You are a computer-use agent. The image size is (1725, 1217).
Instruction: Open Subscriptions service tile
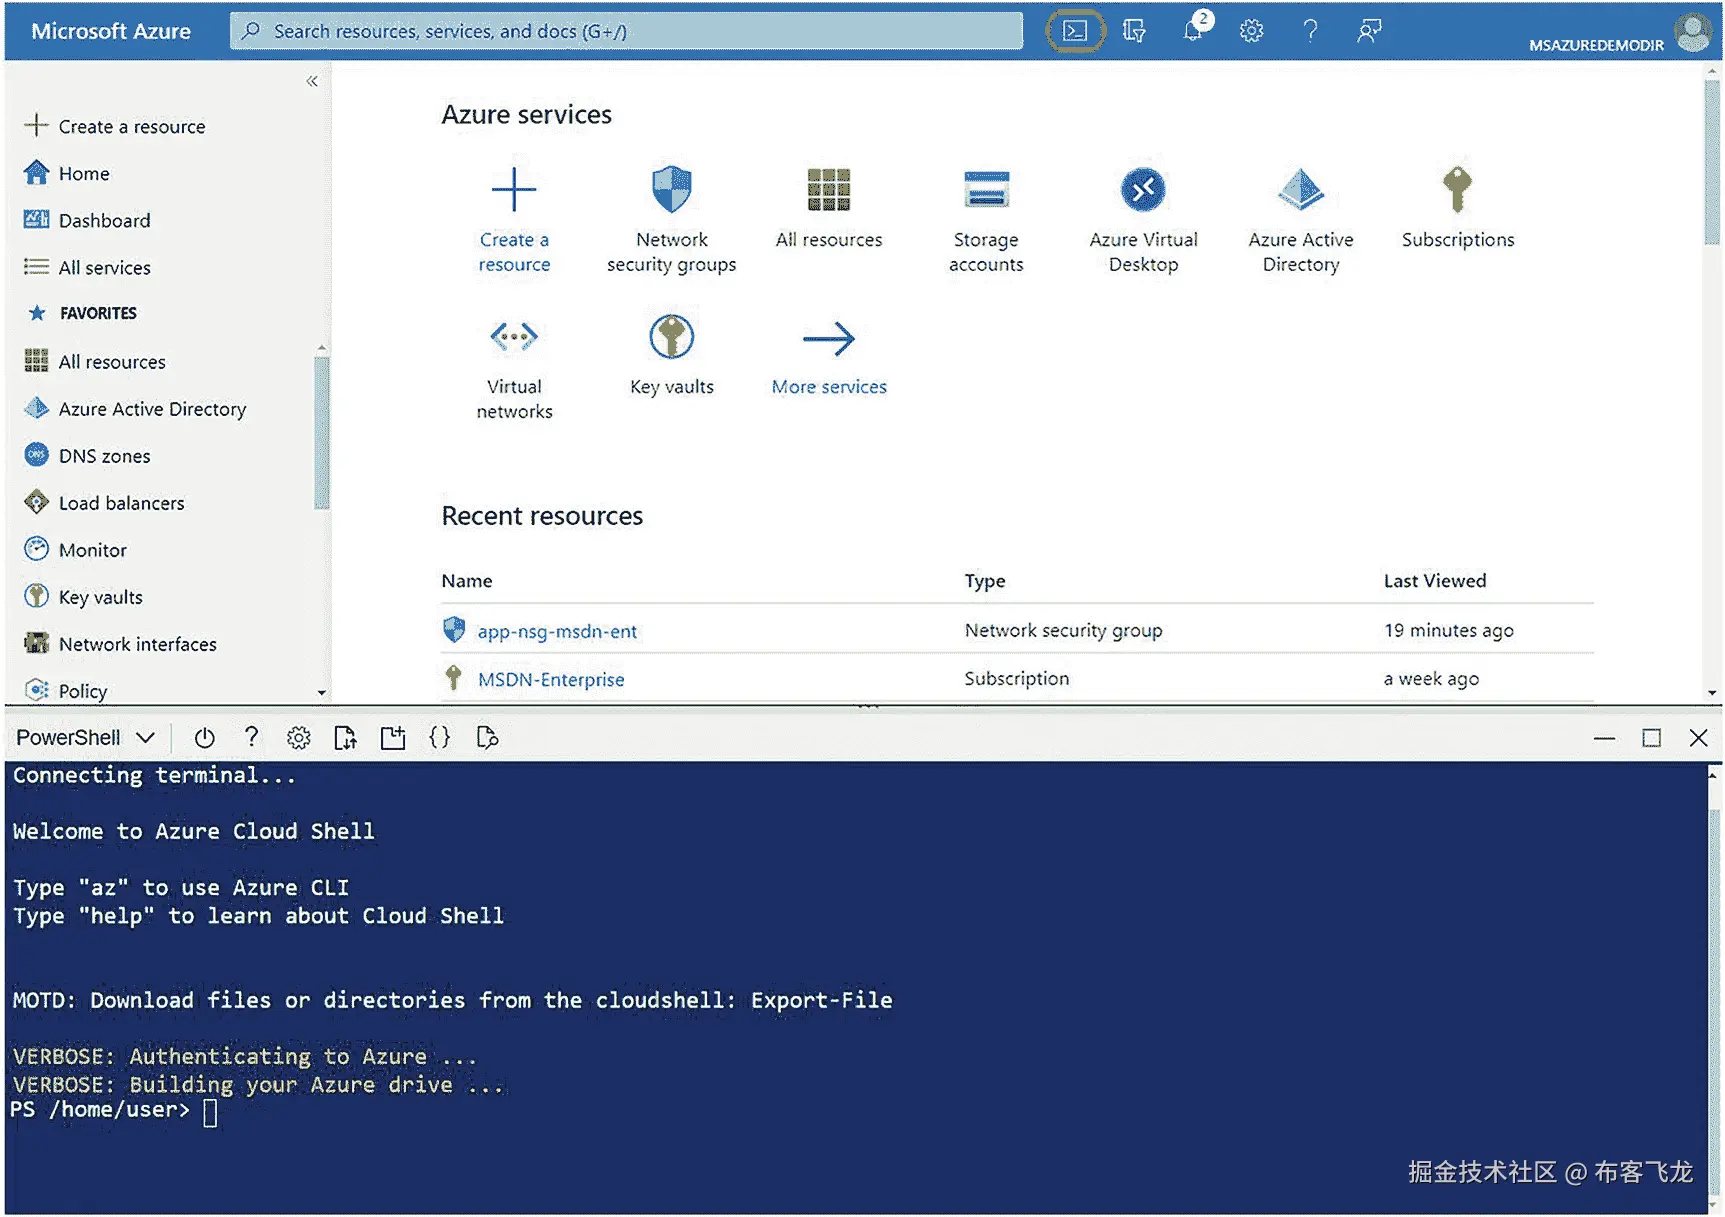click(1458, 208)
